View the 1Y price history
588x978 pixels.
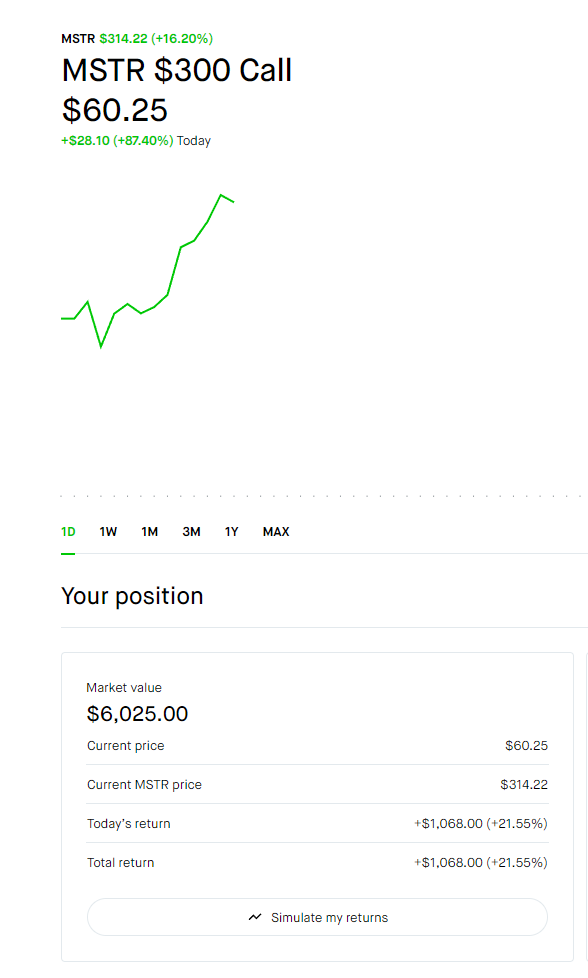231,531
